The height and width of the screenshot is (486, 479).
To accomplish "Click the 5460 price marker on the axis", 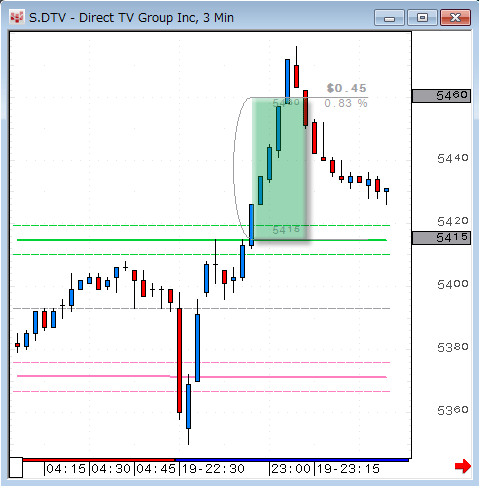I will click(441, 96).
